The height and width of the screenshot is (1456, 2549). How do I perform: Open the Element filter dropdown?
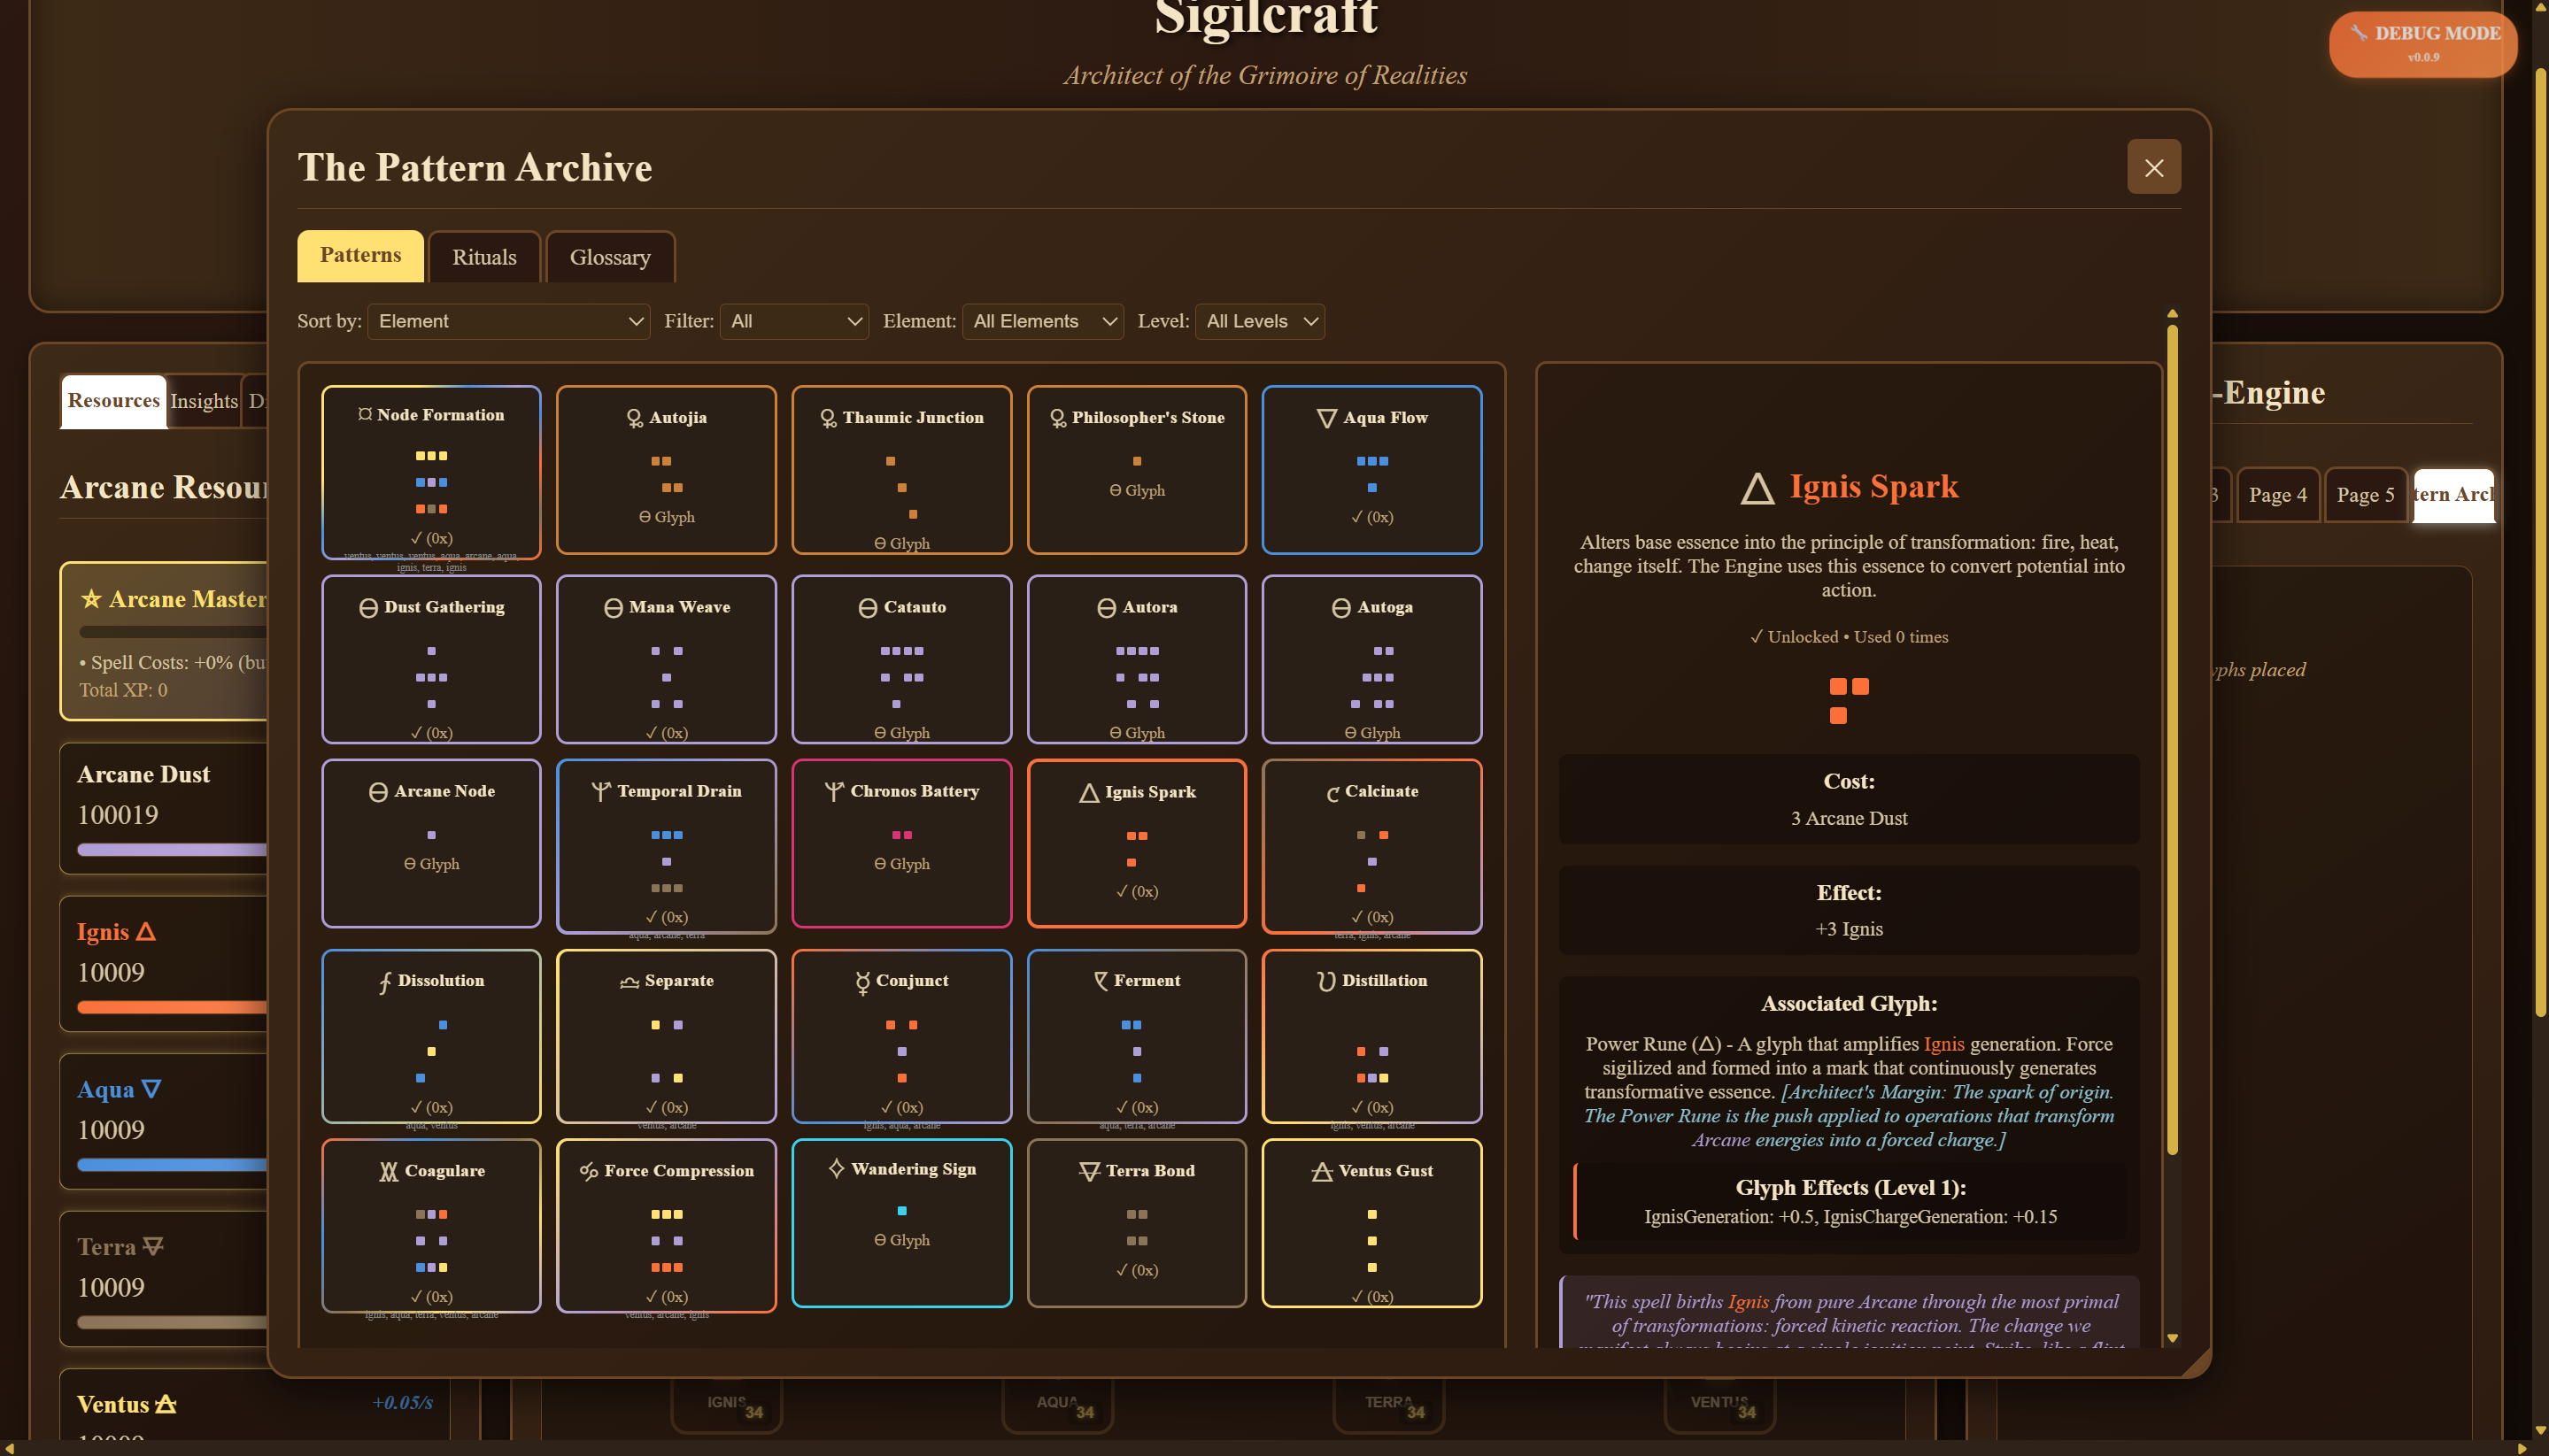(x=1042, y=321)
